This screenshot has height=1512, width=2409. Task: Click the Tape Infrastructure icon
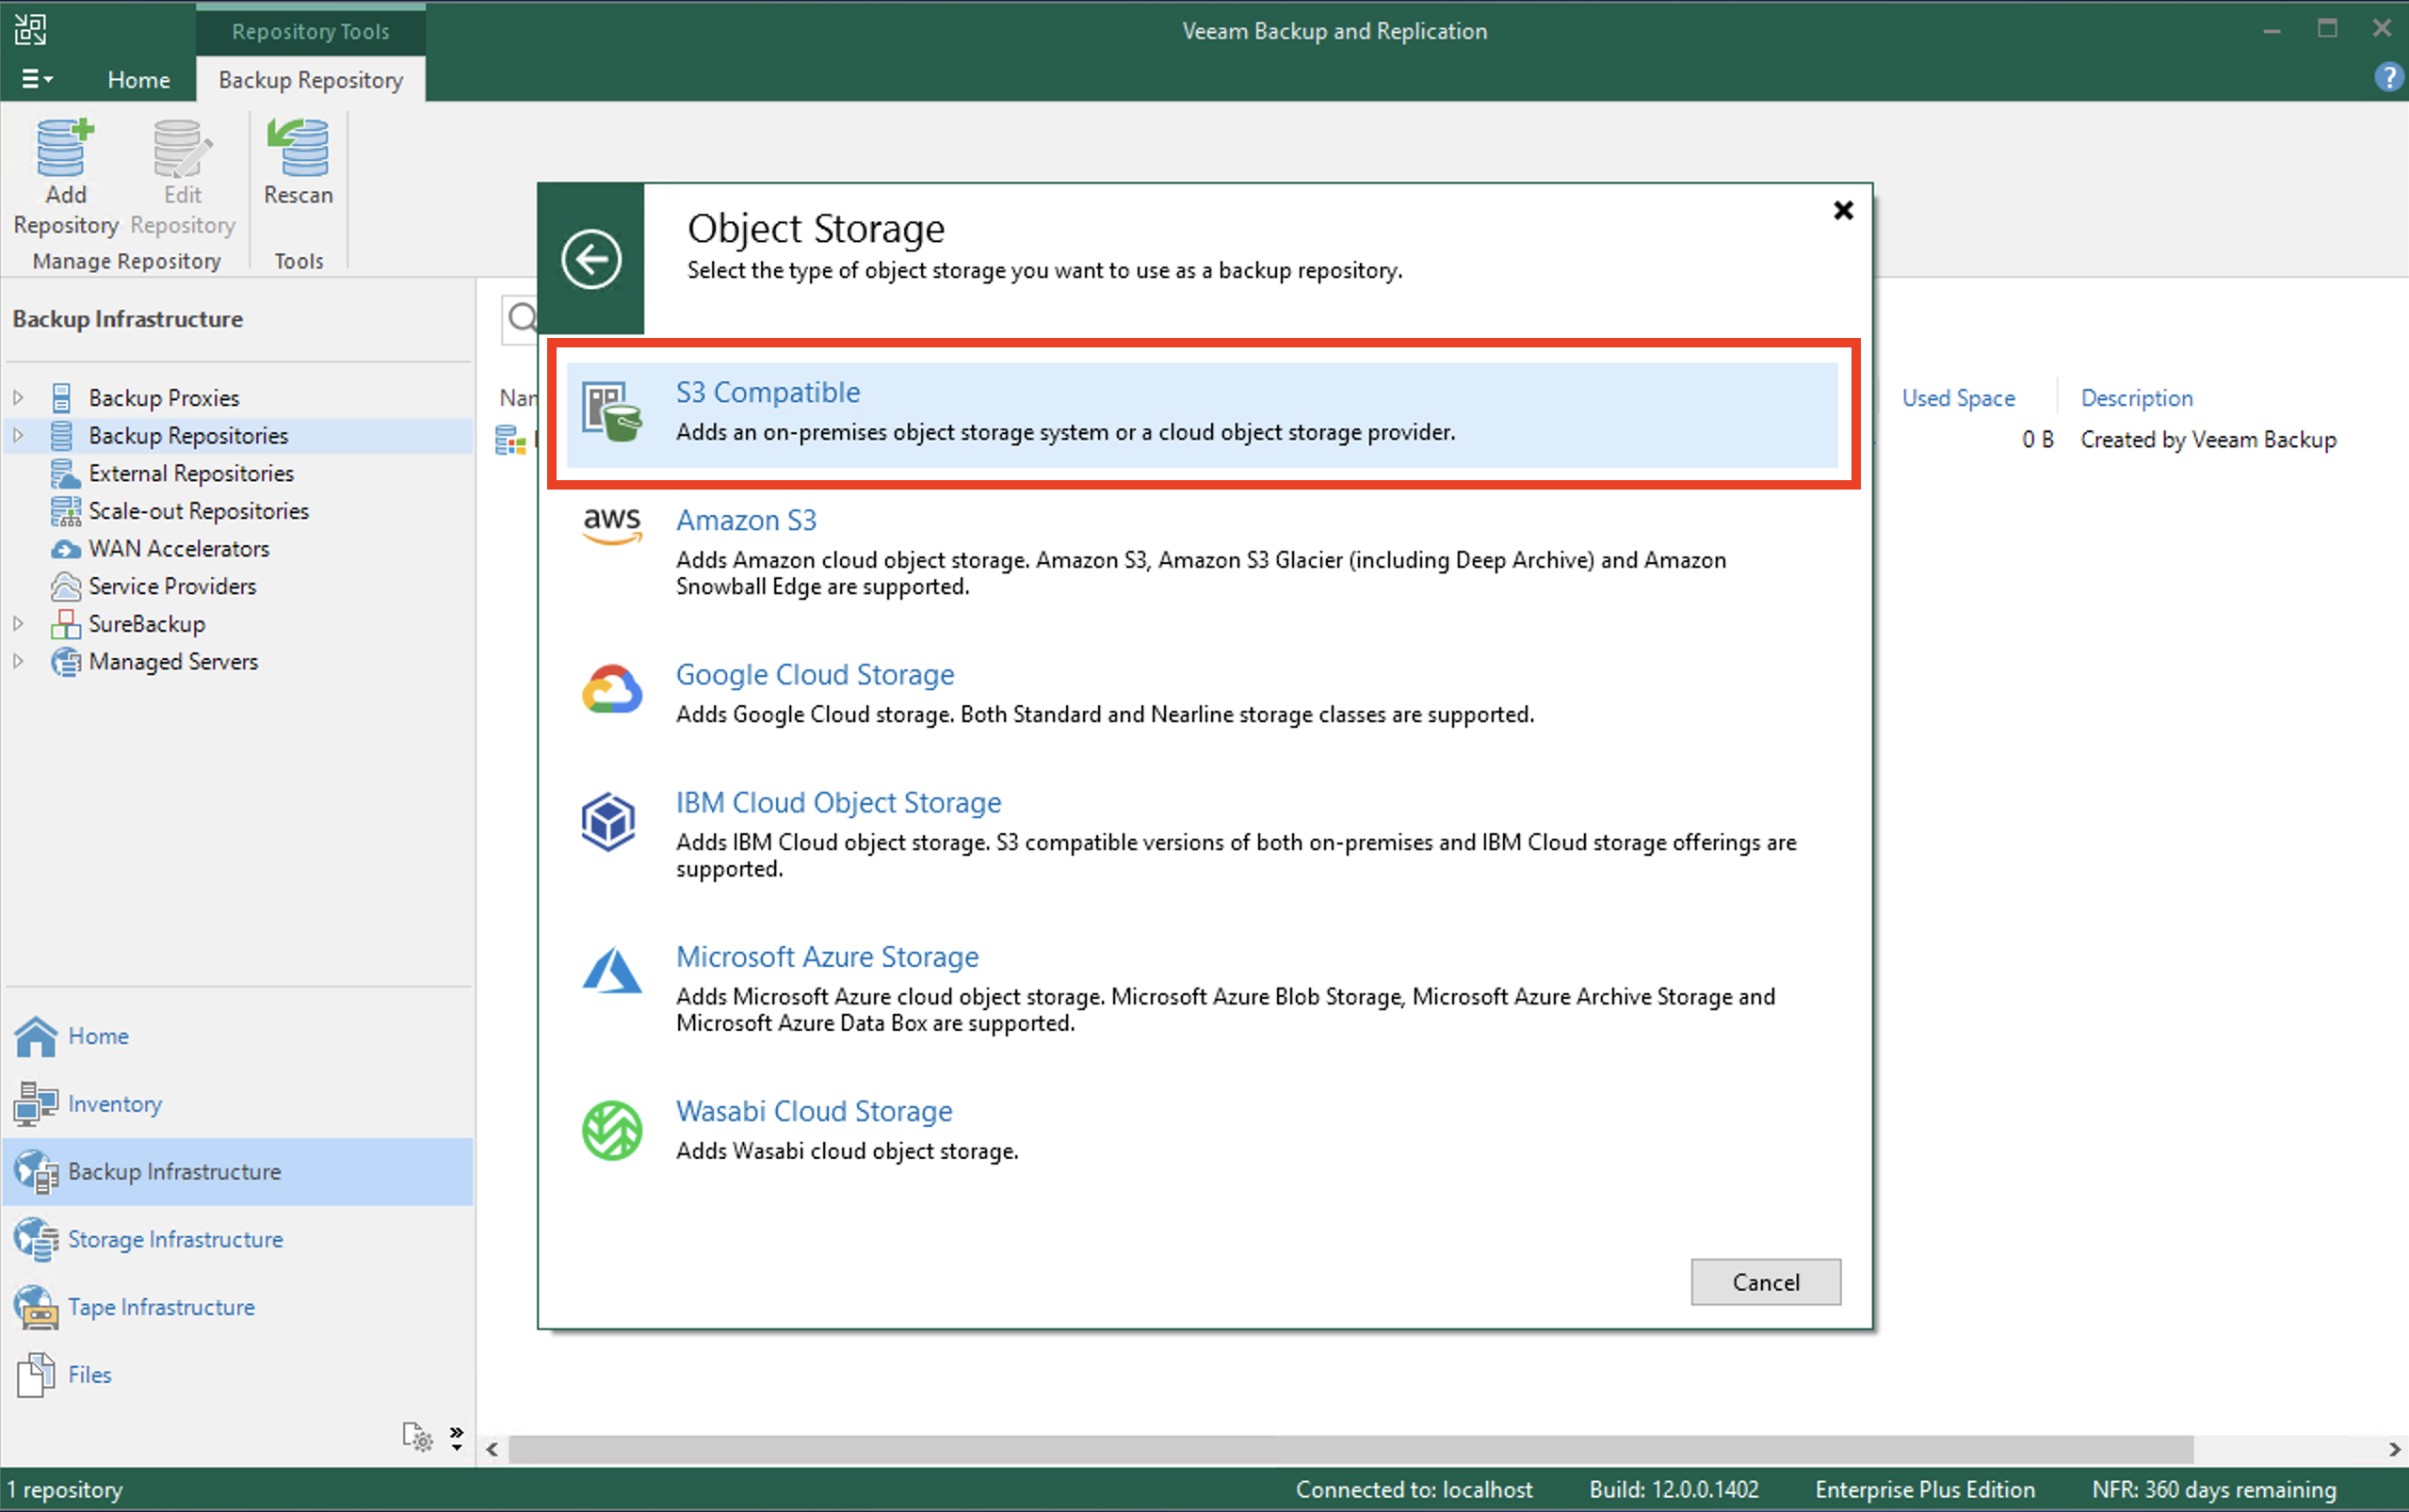[36, 1308]
